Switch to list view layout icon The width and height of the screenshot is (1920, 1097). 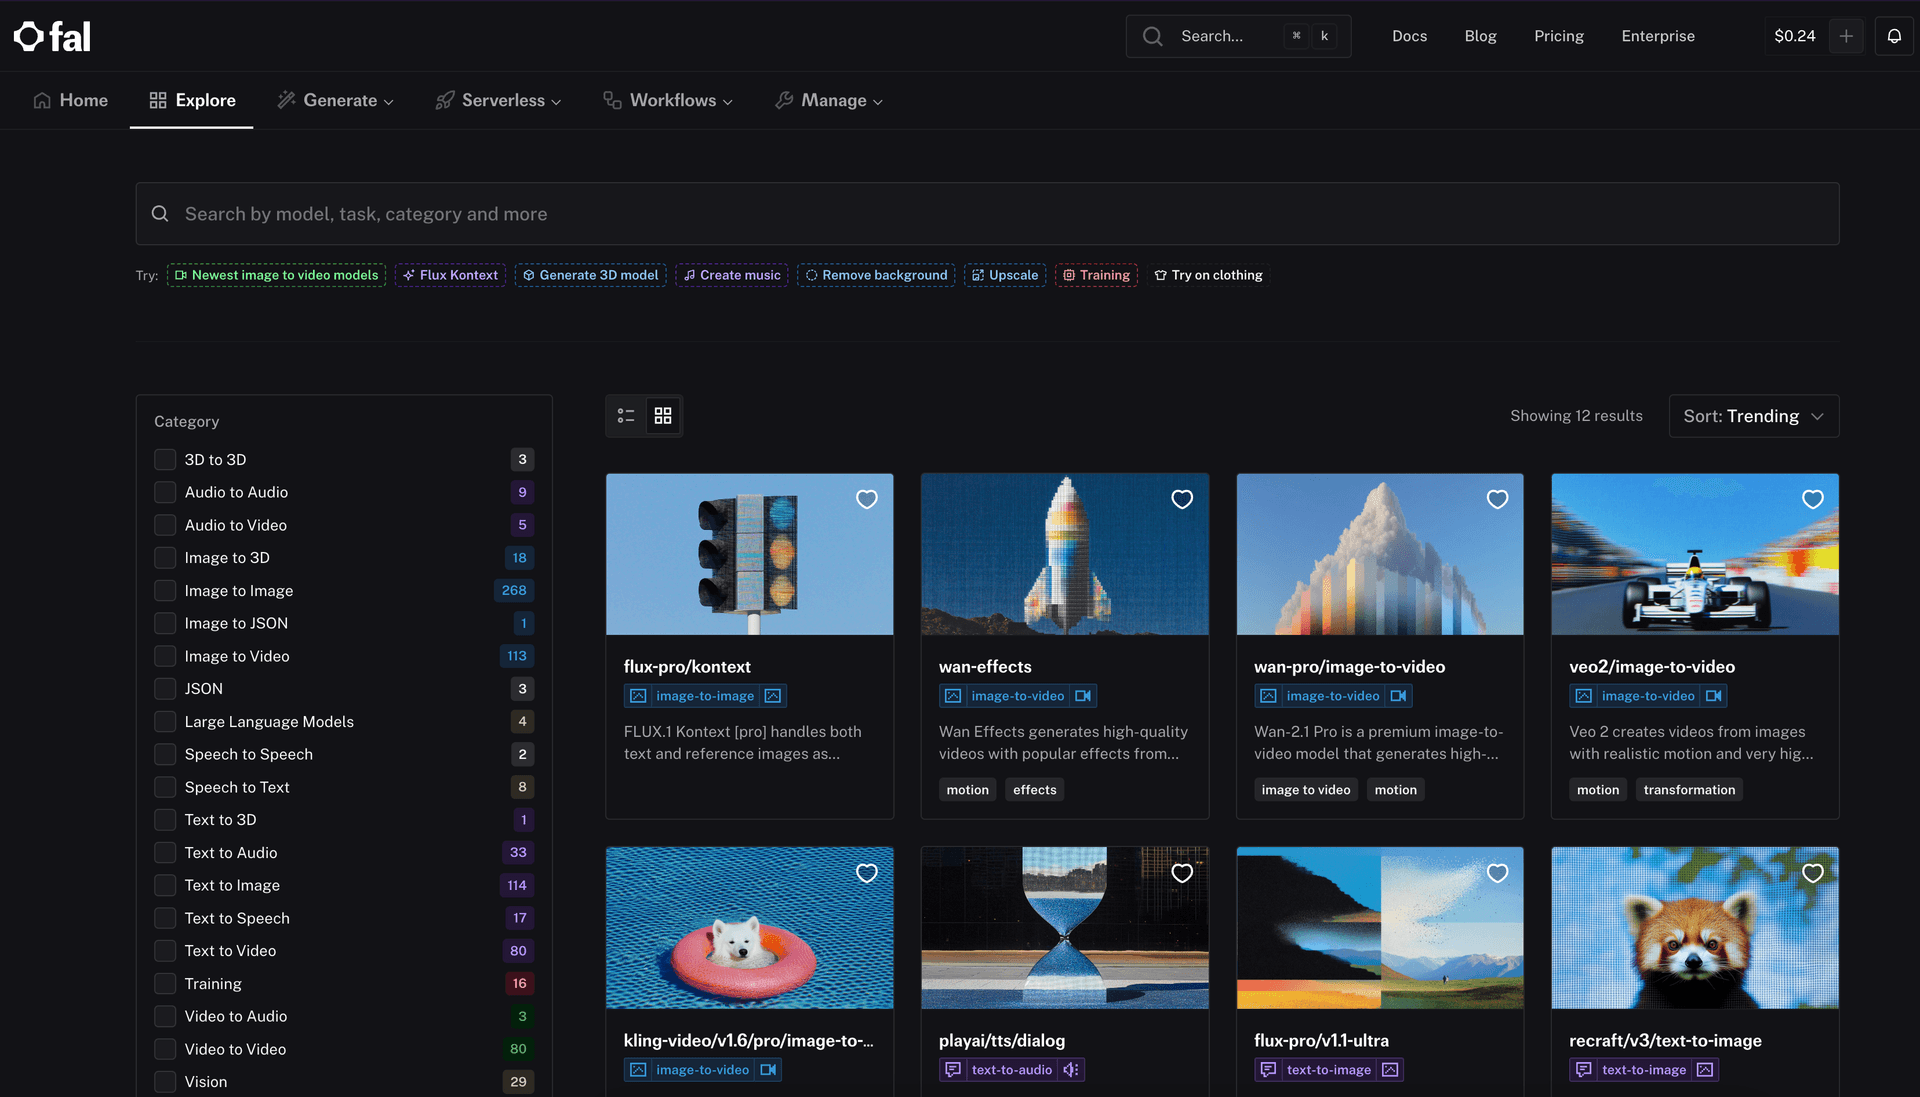point(626,416)
